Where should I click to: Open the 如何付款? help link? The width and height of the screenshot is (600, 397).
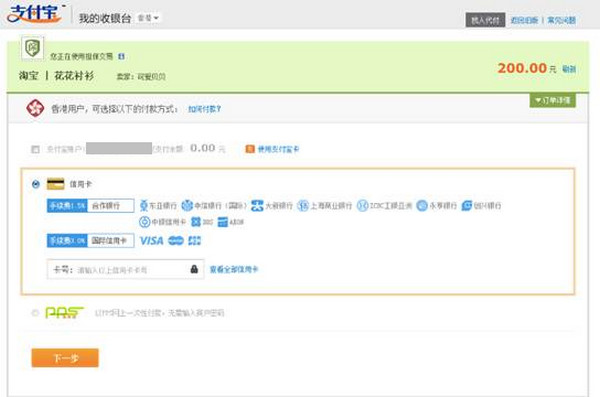click(204, 109)
